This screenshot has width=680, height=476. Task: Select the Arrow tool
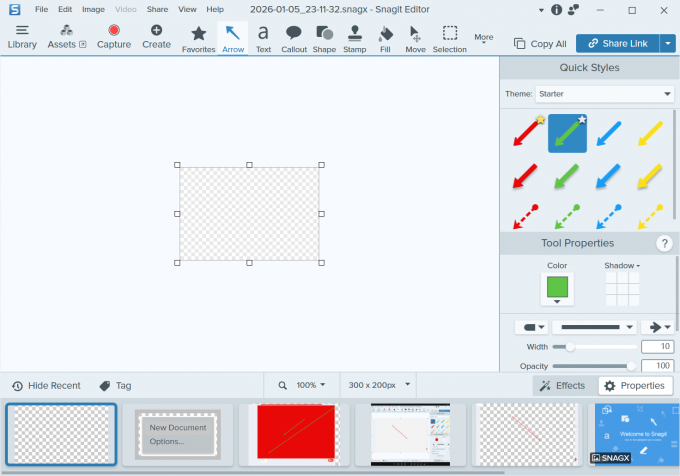click(233, 39)
